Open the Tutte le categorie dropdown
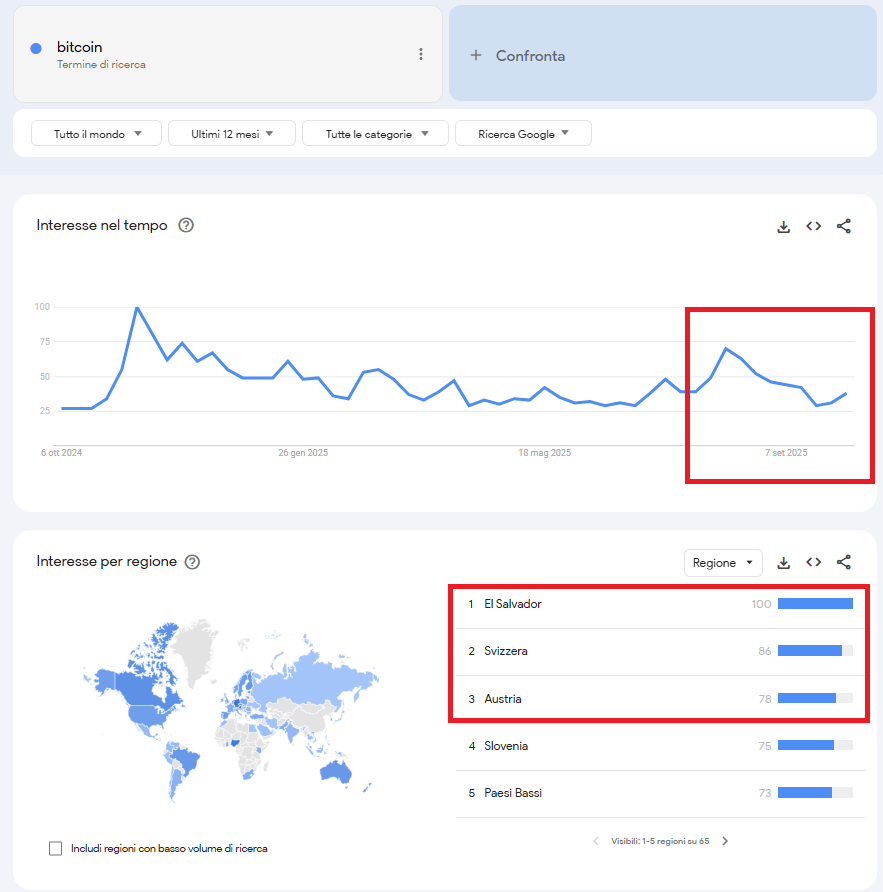Image resolution: width=883 pixels, height=892 pixels. [375, 134]
